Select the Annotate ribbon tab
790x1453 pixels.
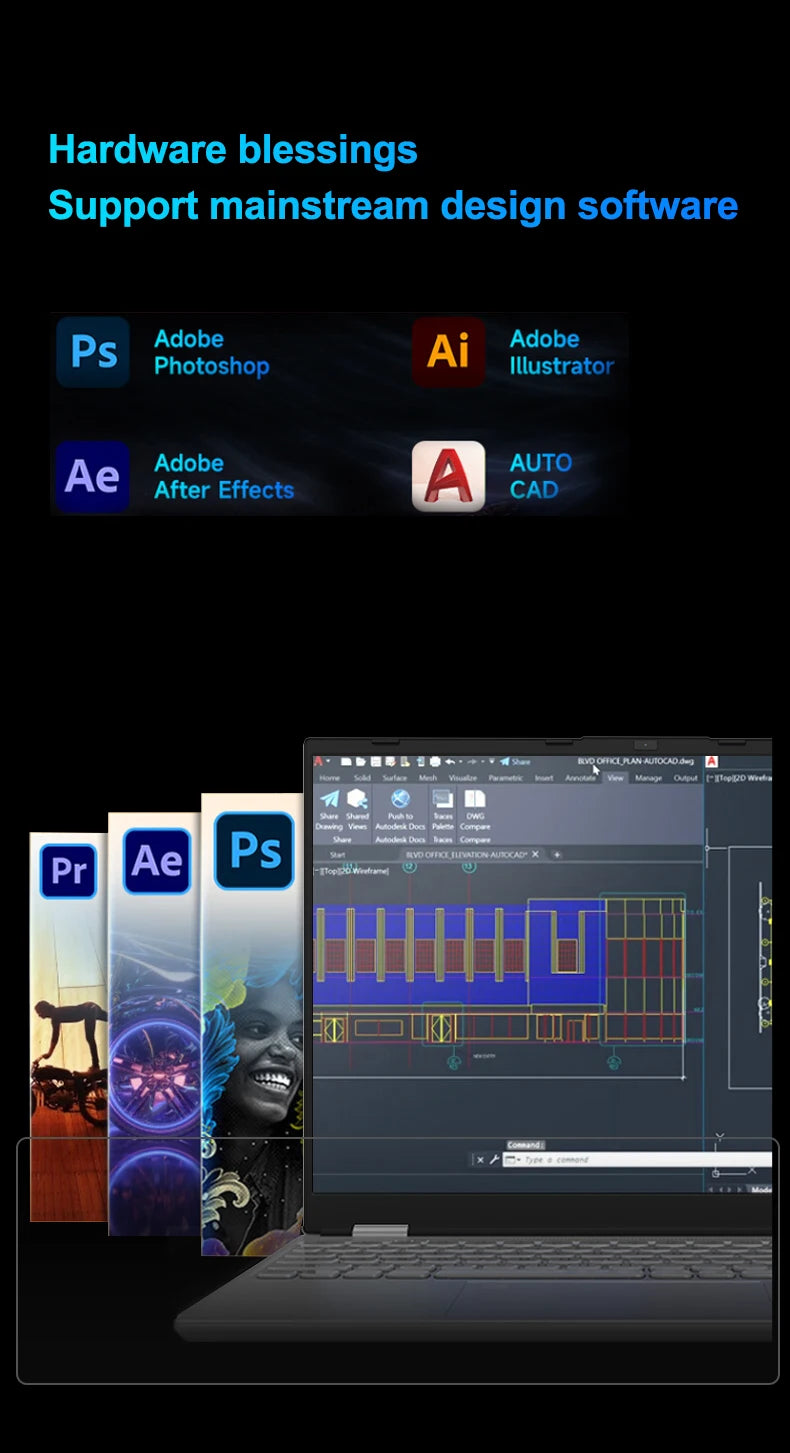[x=580, y=777]
